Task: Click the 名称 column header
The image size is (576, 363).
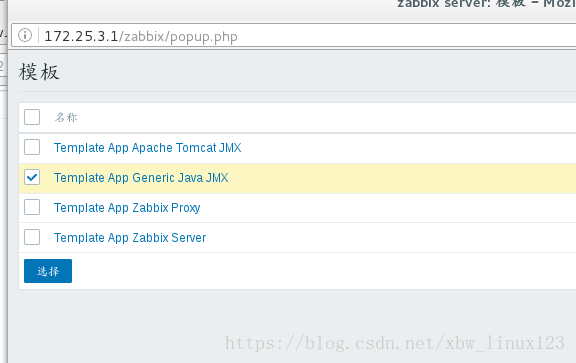Action: click(66, 117)
